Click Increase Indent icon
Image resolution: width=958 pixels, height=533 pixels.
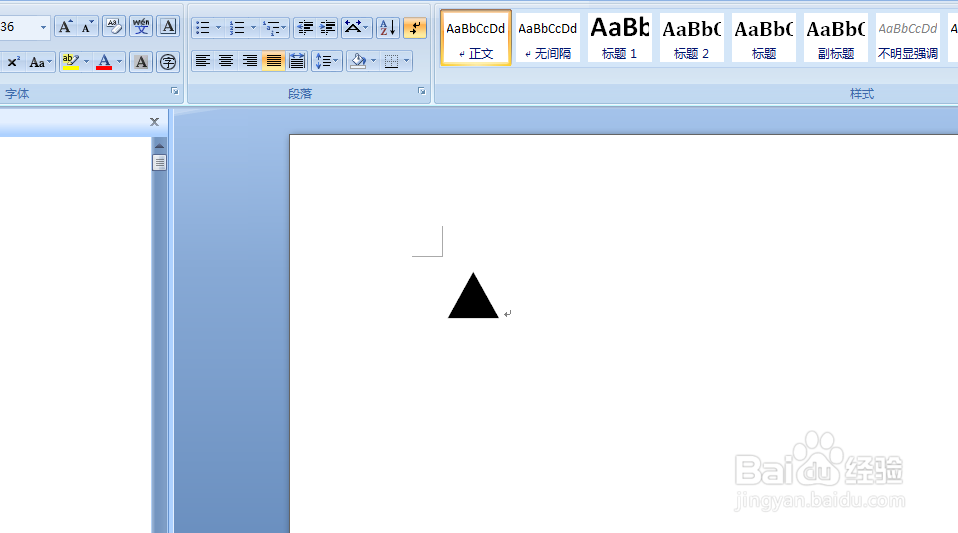(327, 28)
